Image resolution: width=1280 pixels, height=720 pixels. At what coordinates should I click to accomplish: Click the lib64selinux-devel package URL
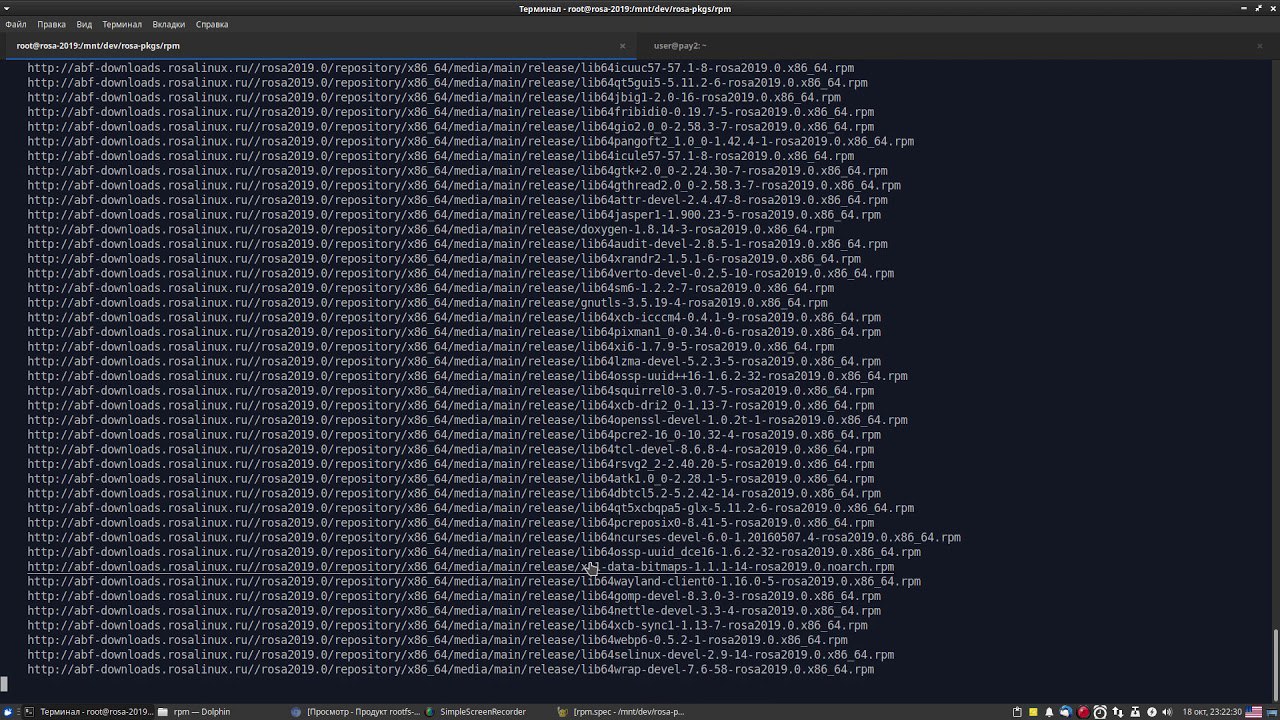pos(461,655)
